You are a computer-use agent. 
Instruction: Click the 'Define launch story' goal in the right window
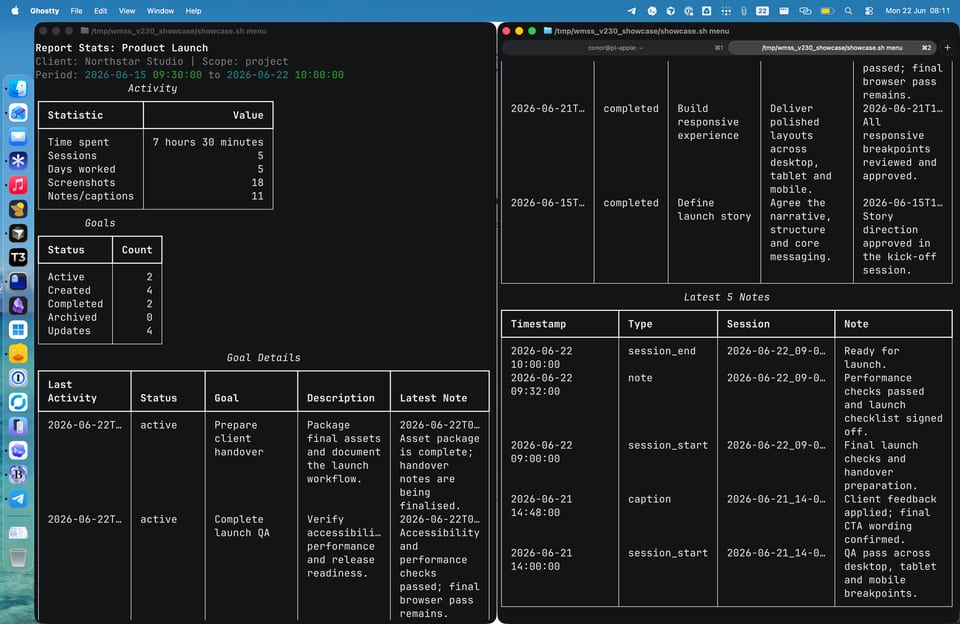pos(714,209)
